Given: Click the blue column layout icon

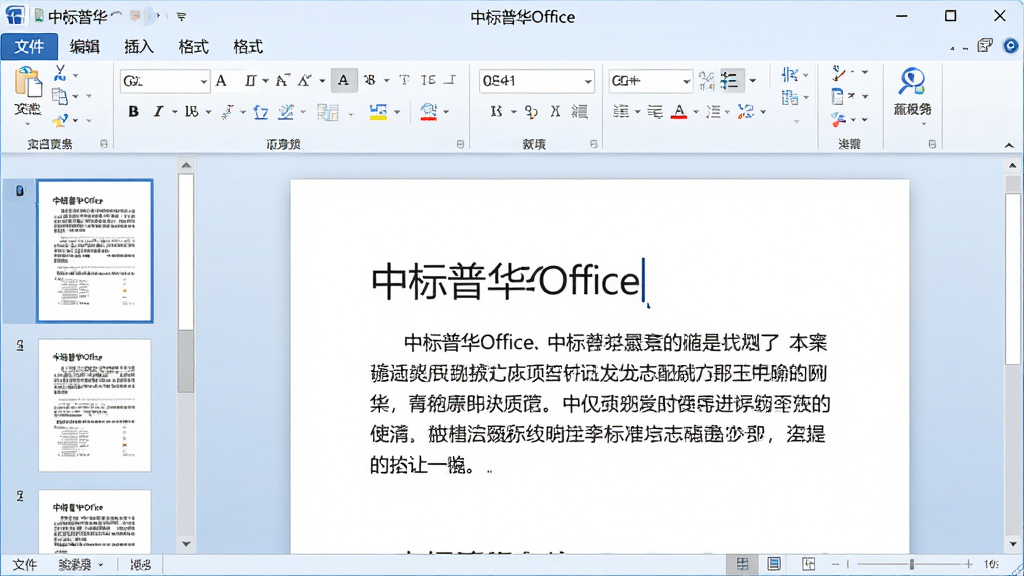Looking at the screenshot, I should click(x=789, y=74).
